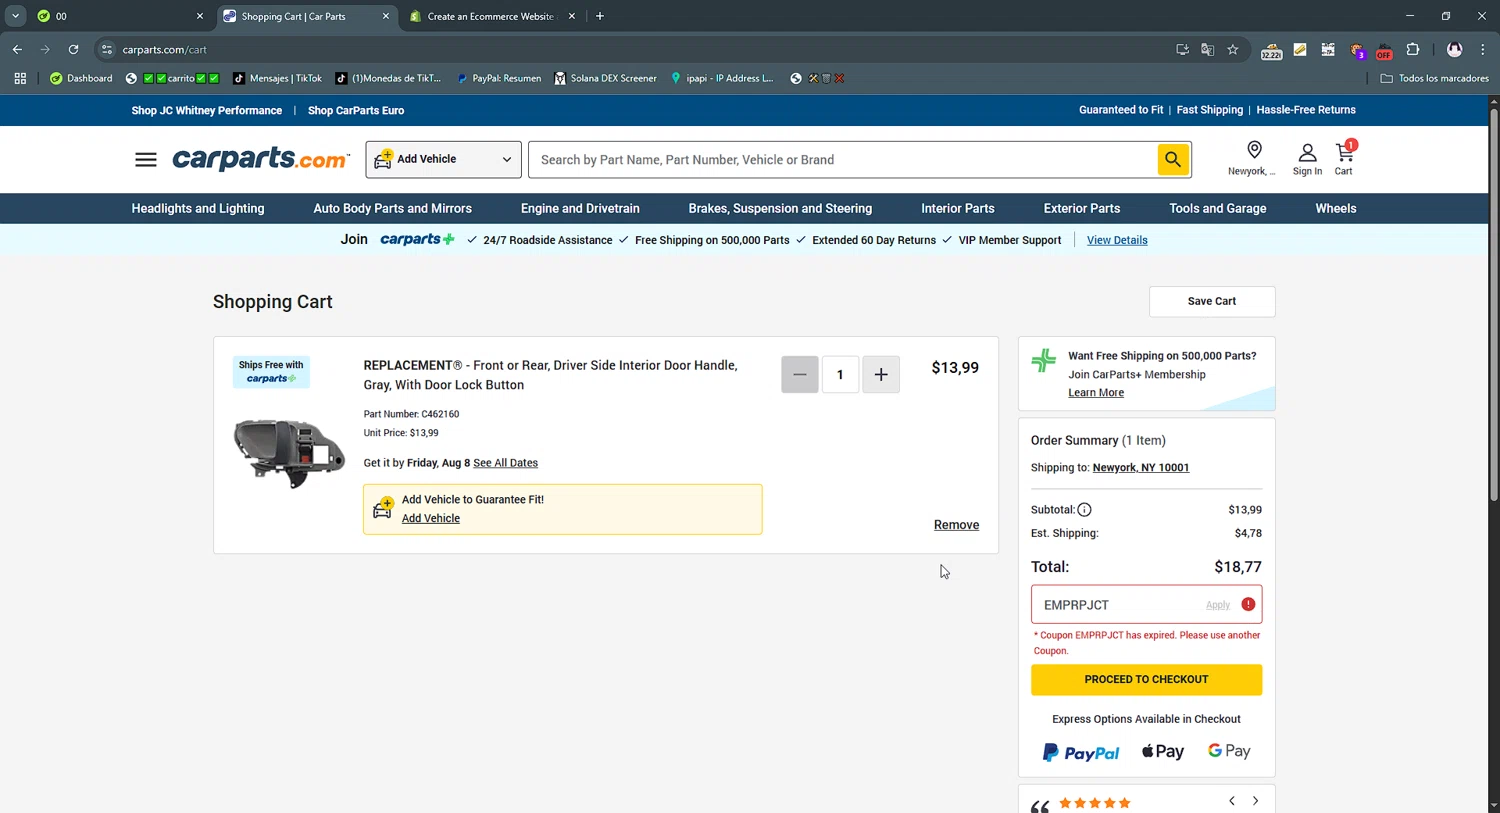Open the Dashboard bookmark
Image resolution: width=1500 pixels, height=813 pixels.
81,78
